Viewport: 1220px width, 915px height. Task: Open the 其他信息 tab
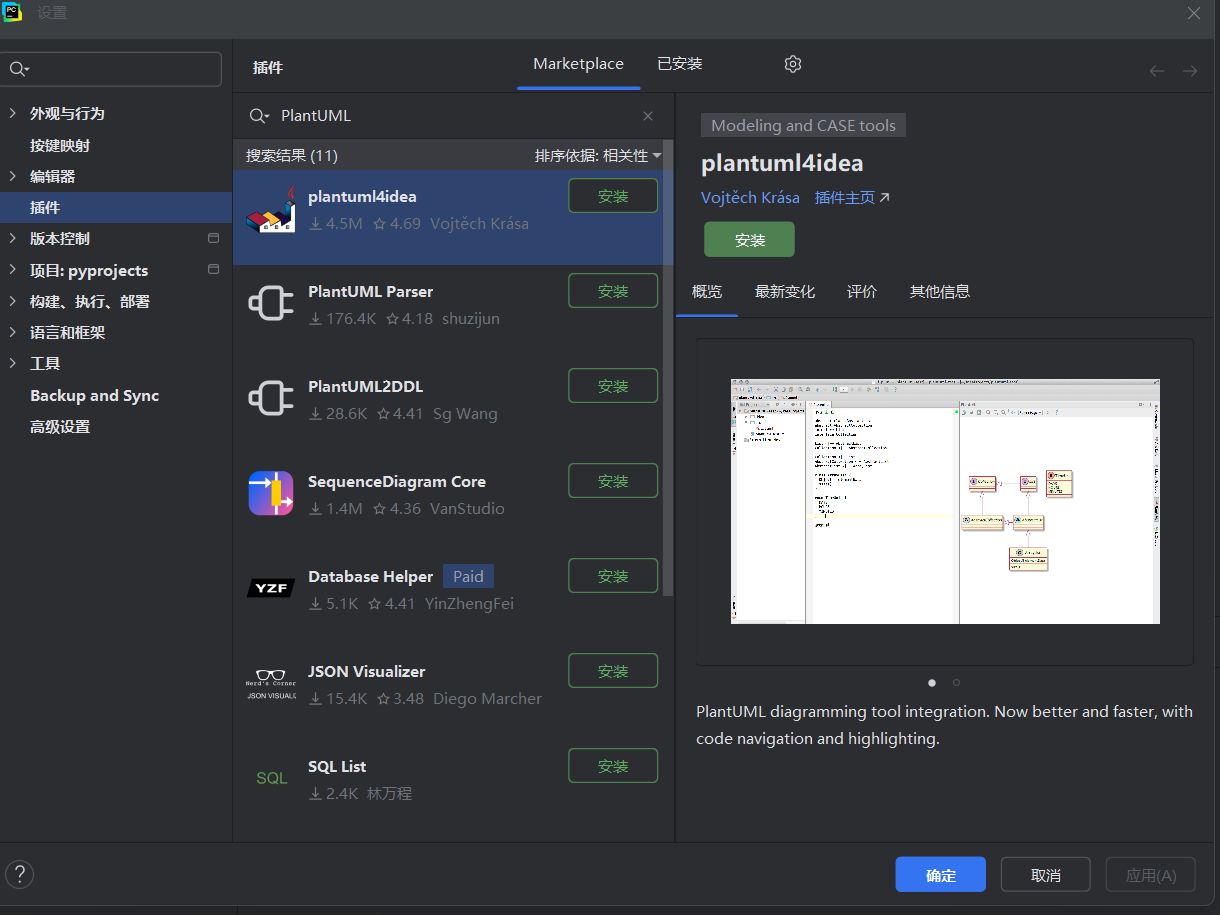(940, 292)
